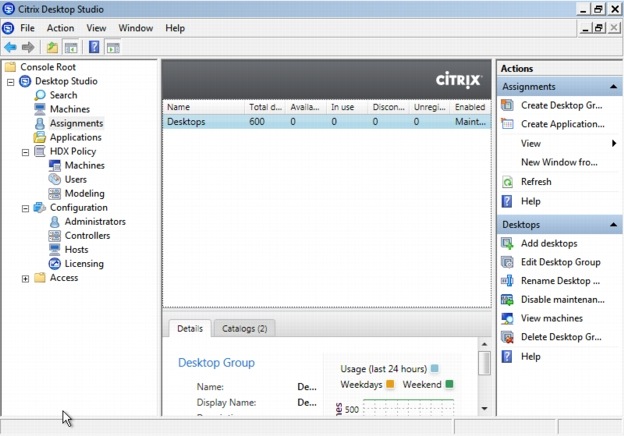Viewport: 624px width, 436px height.
Task: Switch to the Details tab
Action: click(190, 329)
